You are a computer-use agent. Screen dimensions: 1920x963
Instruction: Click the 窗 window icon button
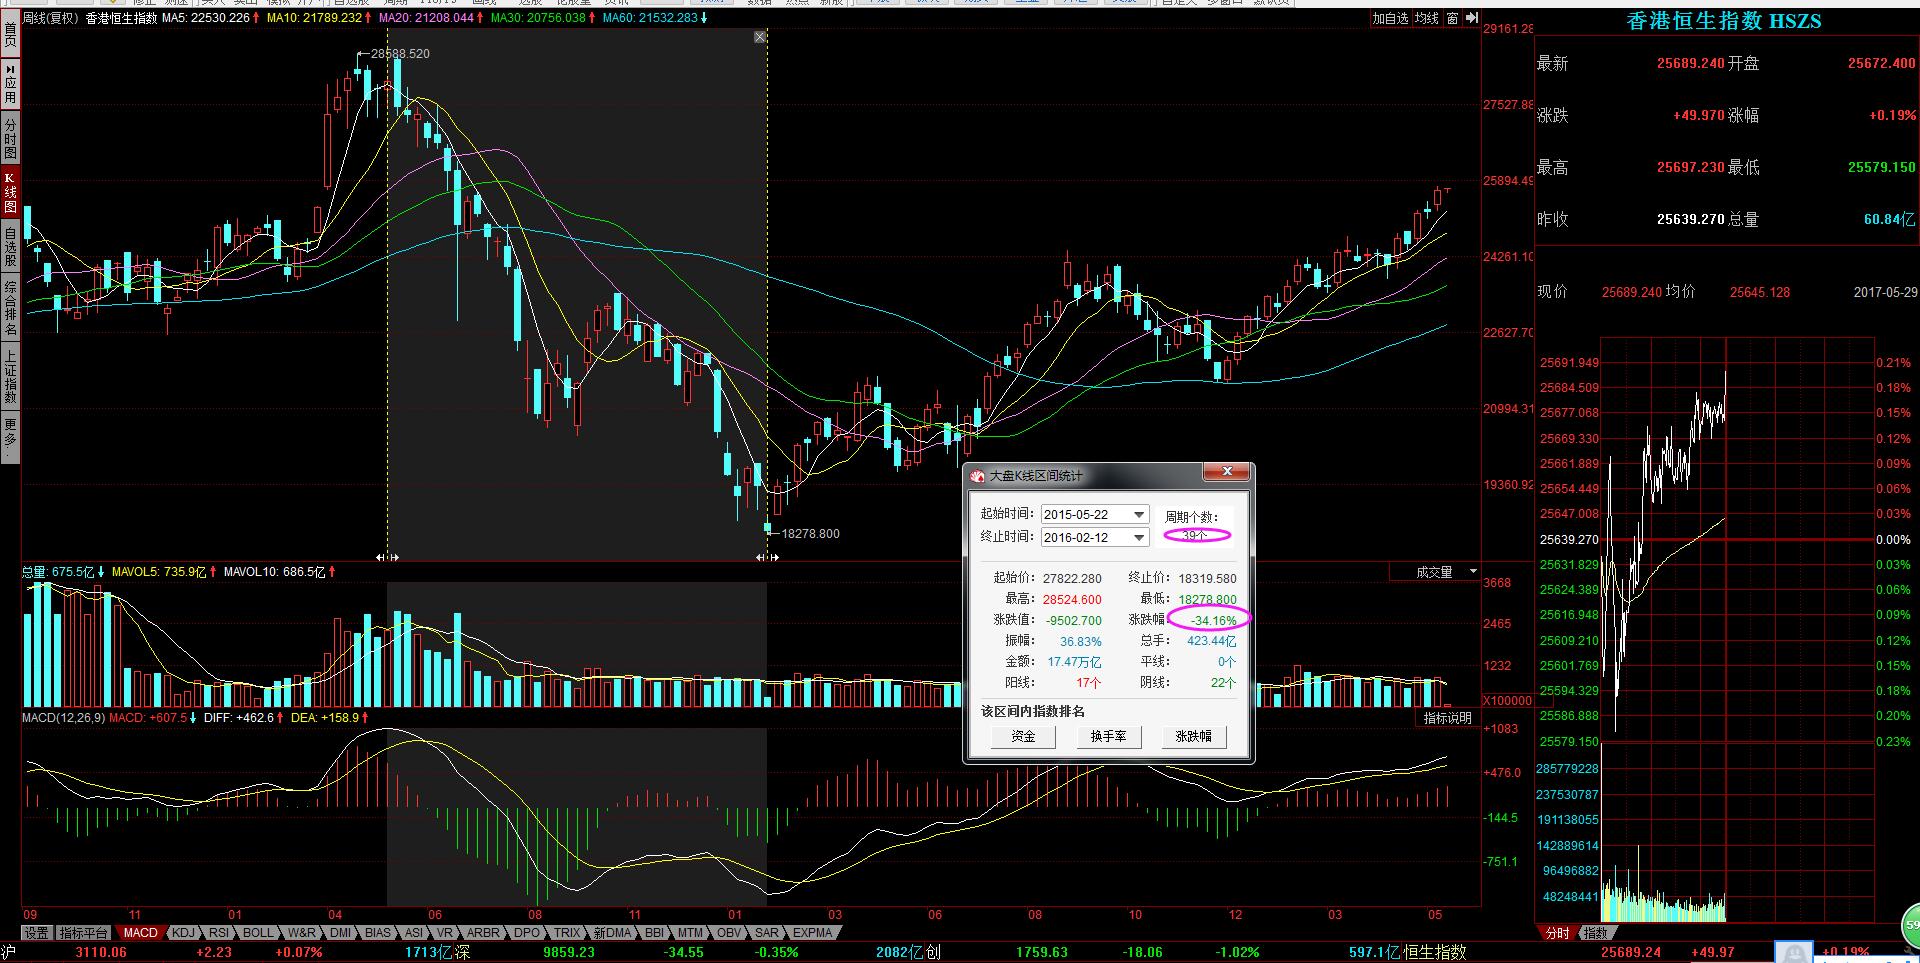pyautogui.click(x=1452, y=18)
